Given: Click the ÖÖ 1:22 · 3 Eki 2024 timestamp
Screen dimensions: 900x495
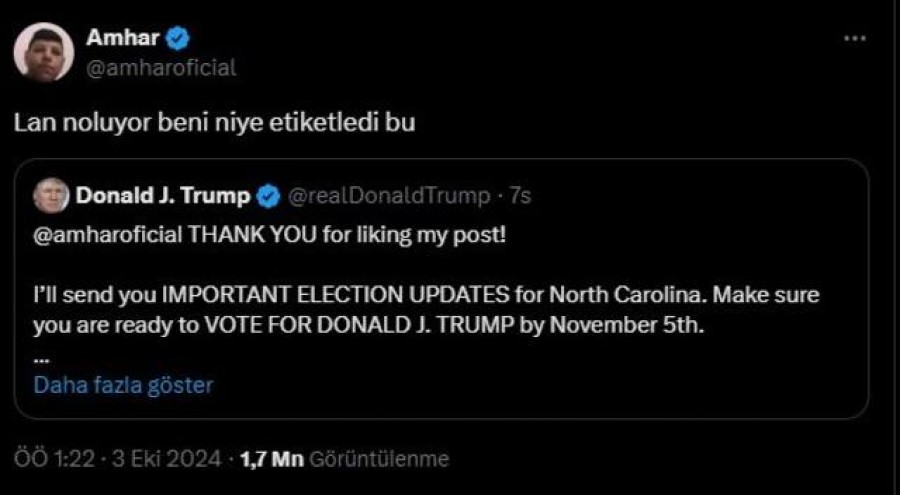Looking at the screenshot, I should pos(117,459).
